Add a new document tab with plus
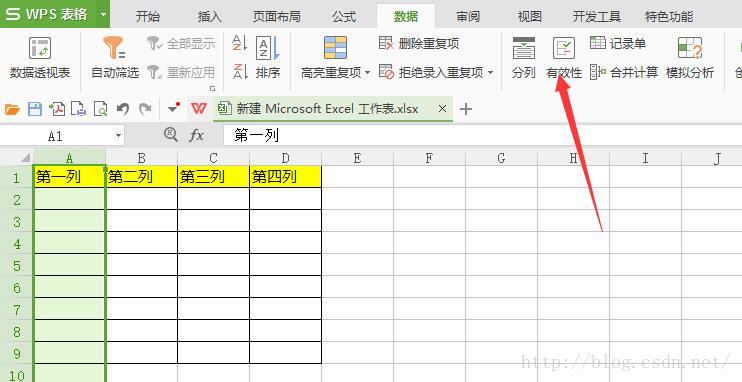 (x=466, y=109)
